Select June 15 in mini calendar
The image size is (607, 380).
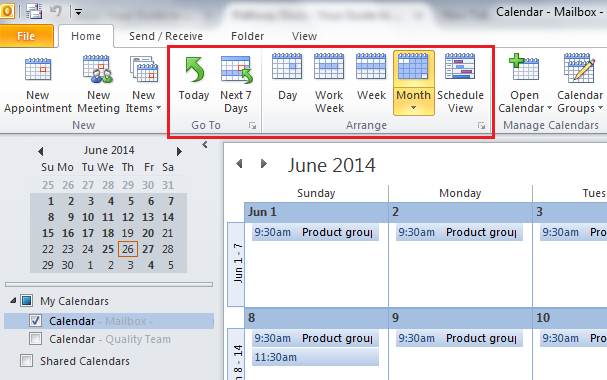pos(48,233)
